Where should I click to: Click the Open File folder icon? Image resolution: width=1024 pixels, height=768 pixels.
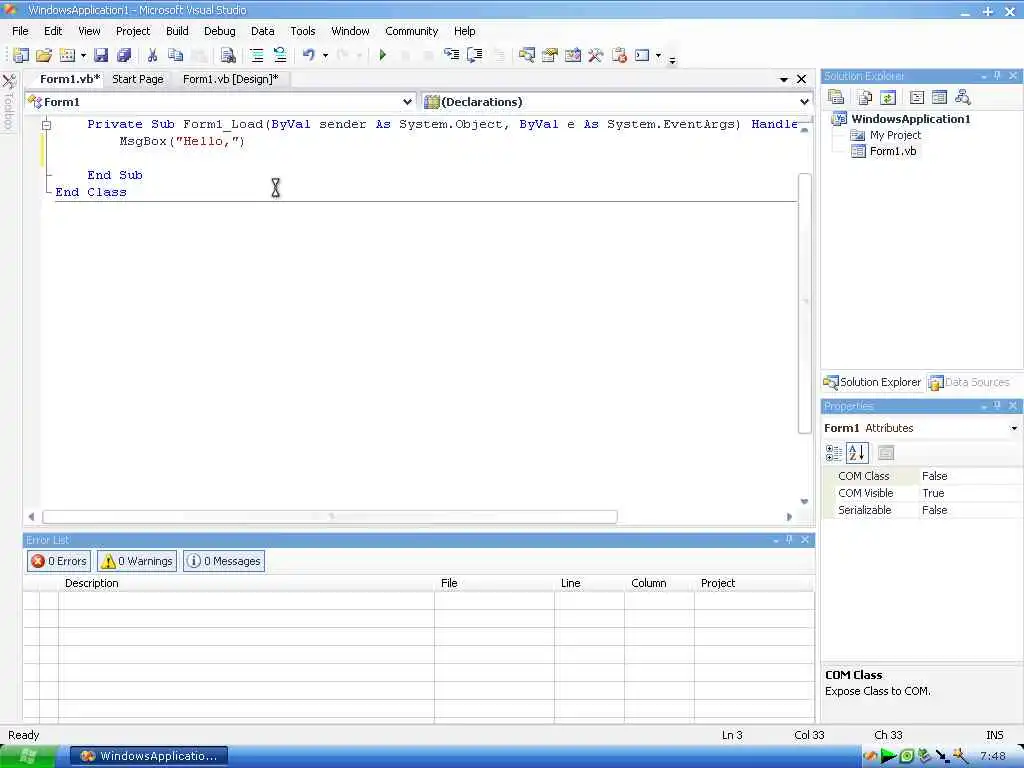(44, 56)
